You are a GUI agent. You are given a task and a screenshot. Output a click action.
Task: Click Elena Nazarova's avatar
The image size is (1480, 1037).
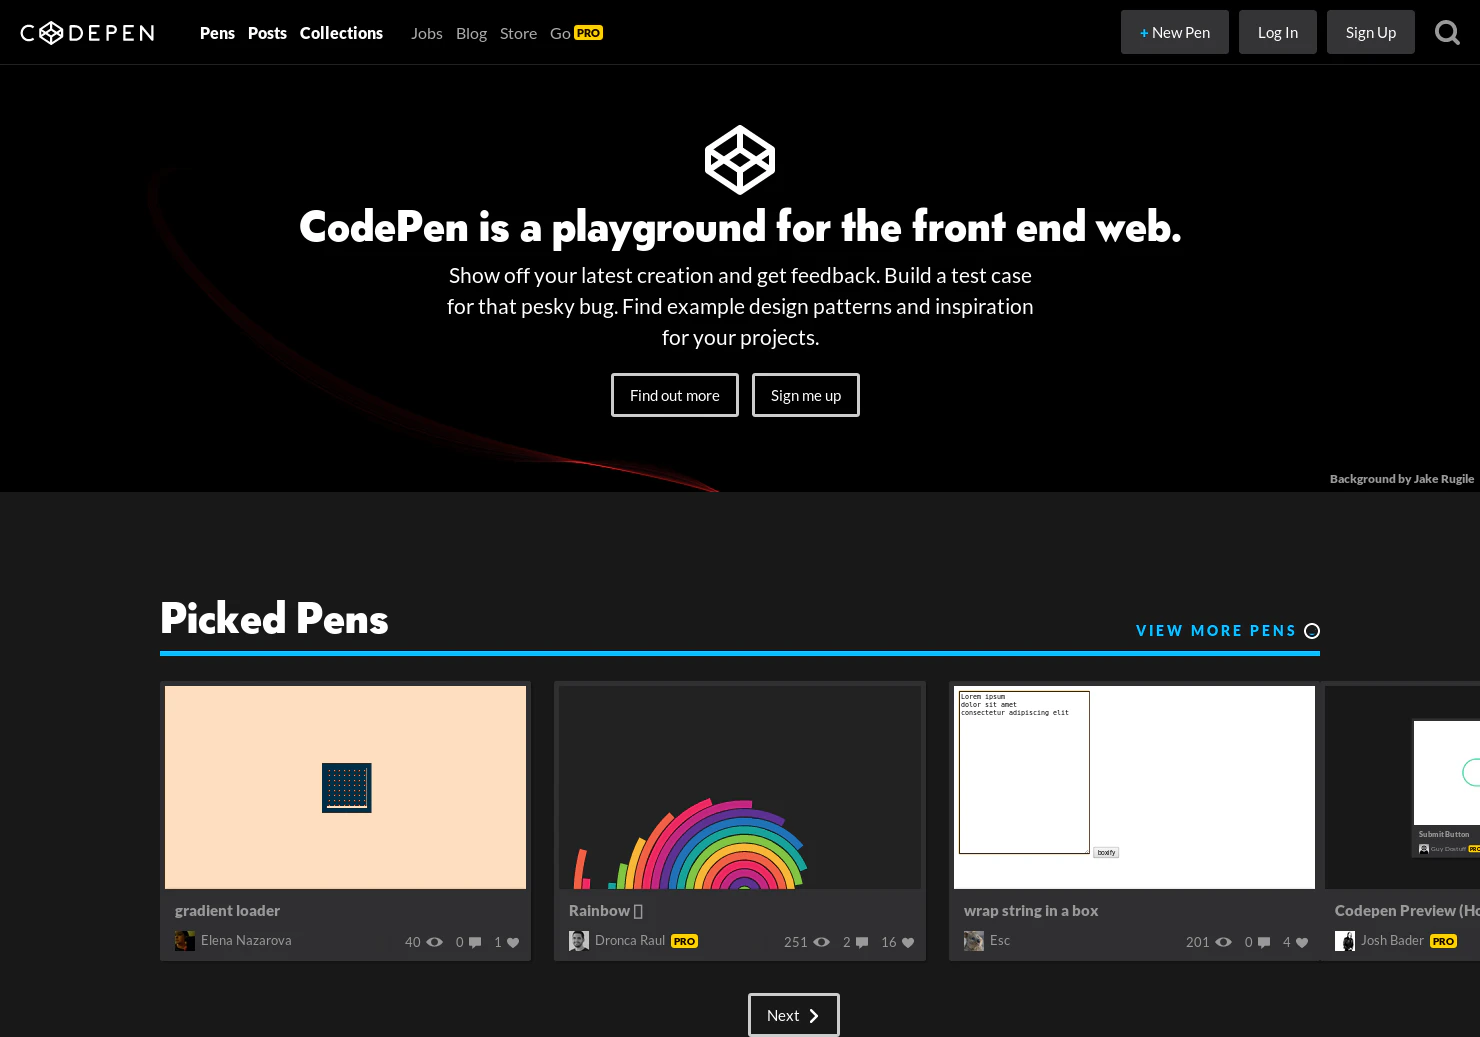(x=185, y=941)
